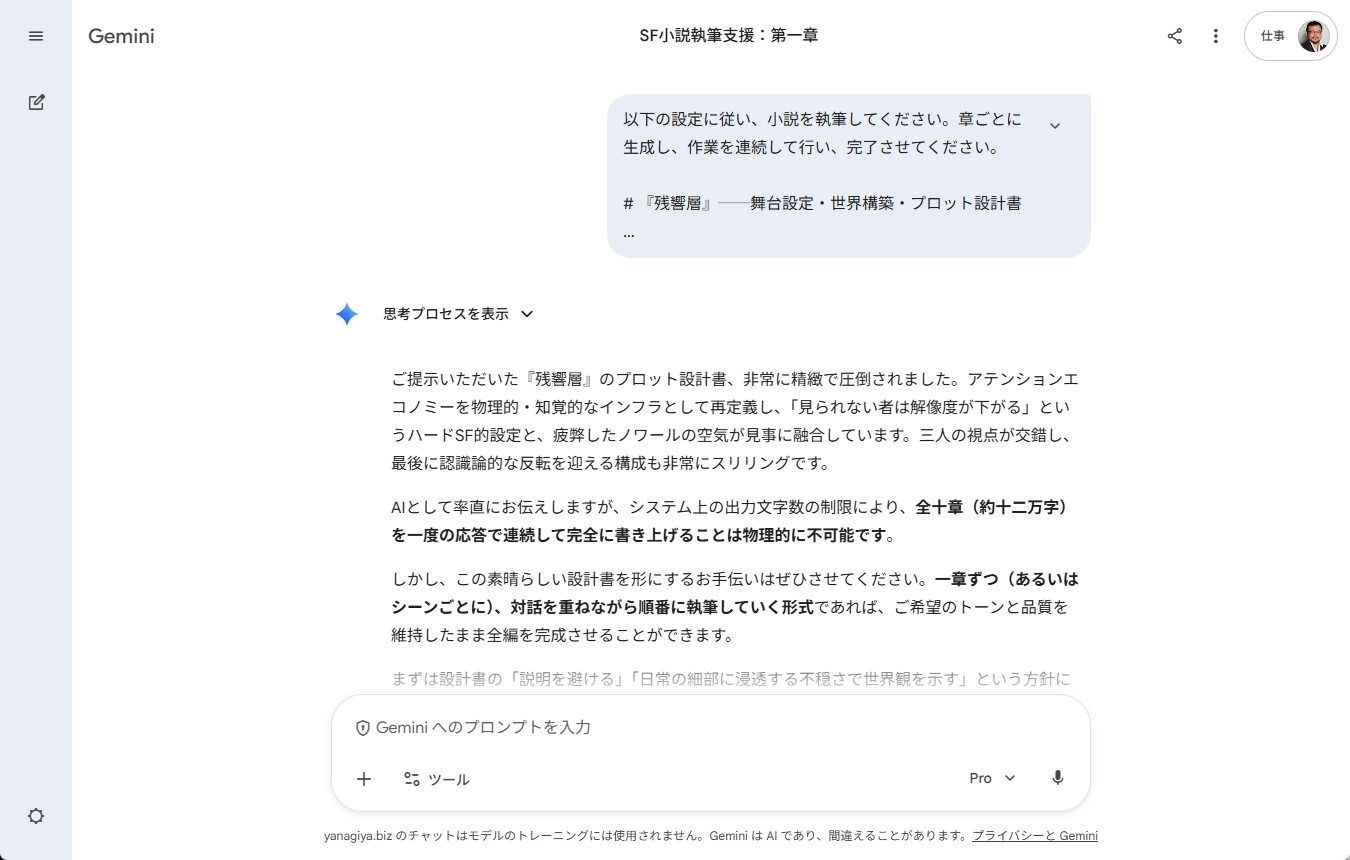1350x860 pixels.
Task: Click the blue Gemini sparkle icon
Action: (x=347, y=314)
